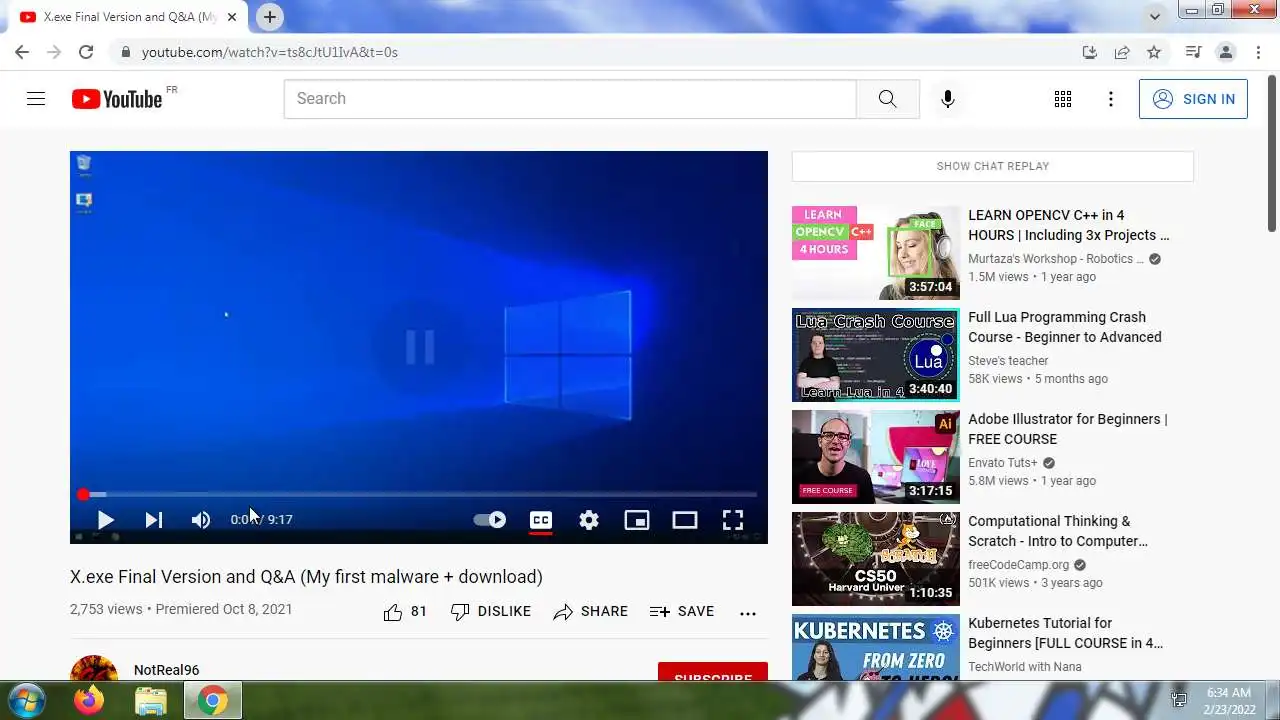Close the X.exe Final Version tab
Image resolution: width=1280 pixels, height=720 pixels.
[x=232, y=17]
